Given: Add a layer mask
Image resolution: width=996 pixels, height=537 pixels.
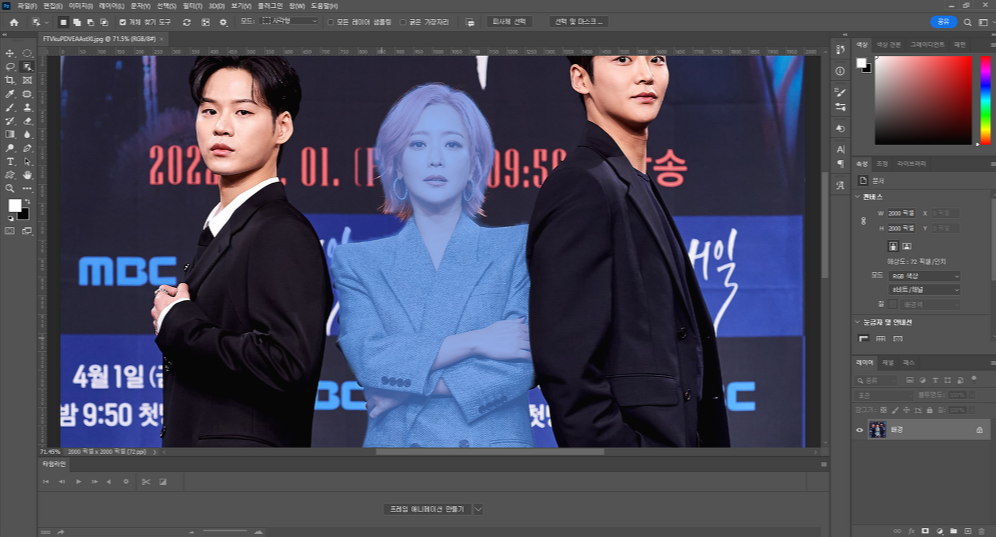Looking at the screenshot, I should pyautogui.click(x=925, y=531).
